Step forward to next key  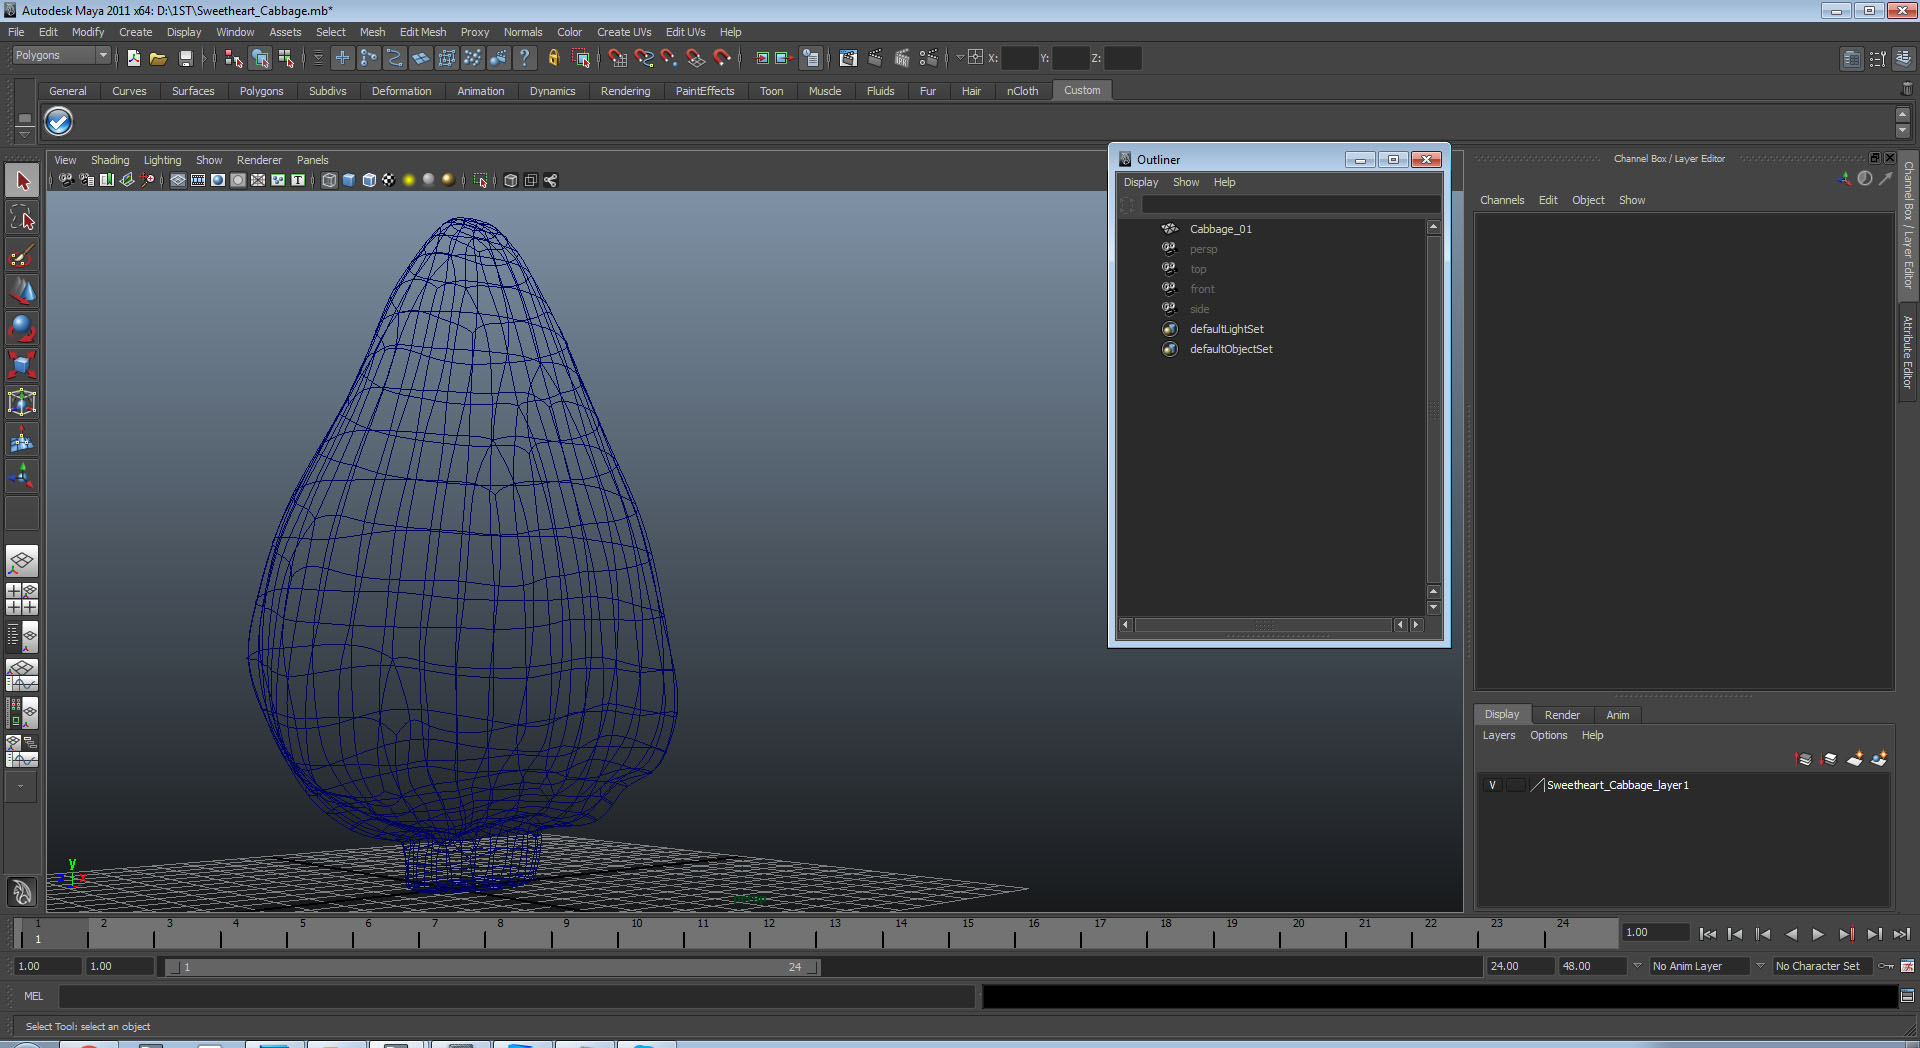pyautogui.click(x=1846, y=934)
